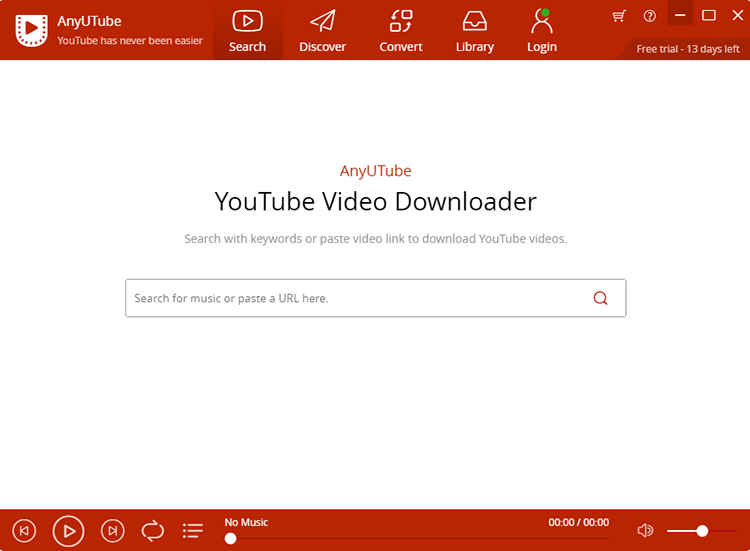Open the Search tab
The height and width of the screenshot is (551, 750).
247,31
